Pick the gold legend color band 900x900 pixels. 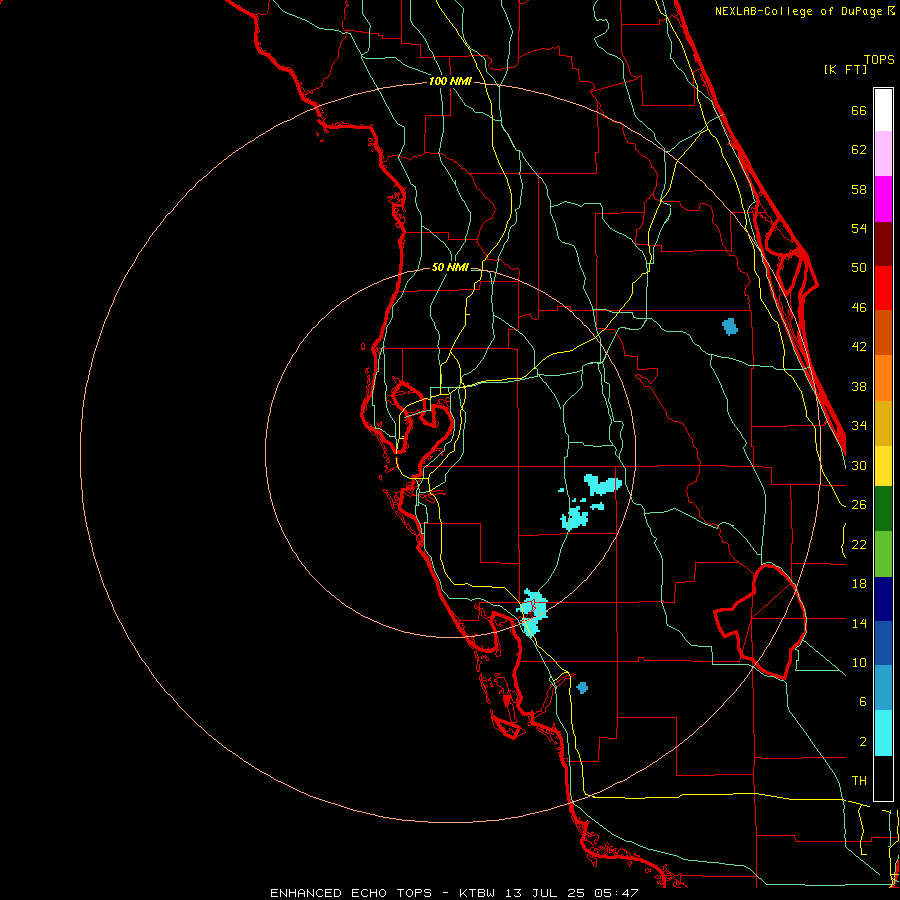tap(883, 423)
